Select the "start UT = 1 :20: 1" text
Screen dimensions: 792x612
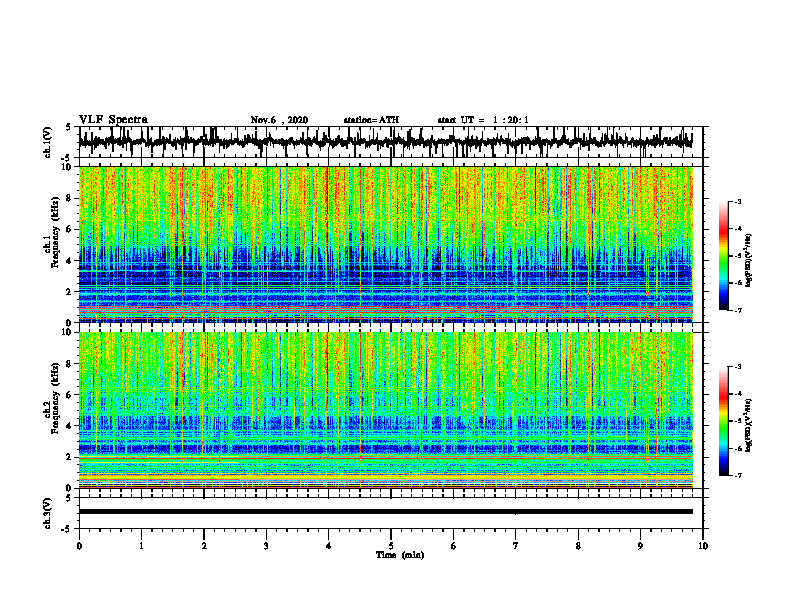pos(483,120)
